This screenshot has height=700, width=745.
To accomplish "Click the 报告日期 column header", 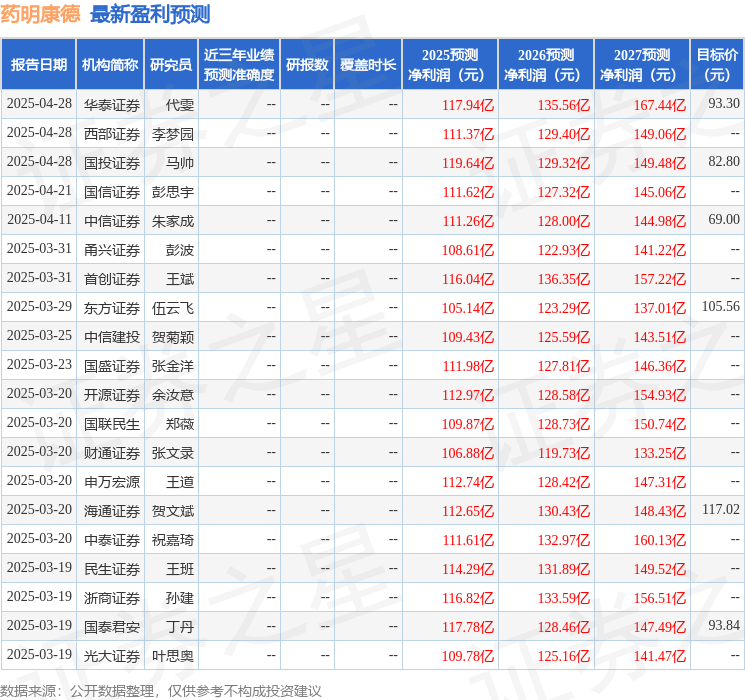I will pos(38,65).
